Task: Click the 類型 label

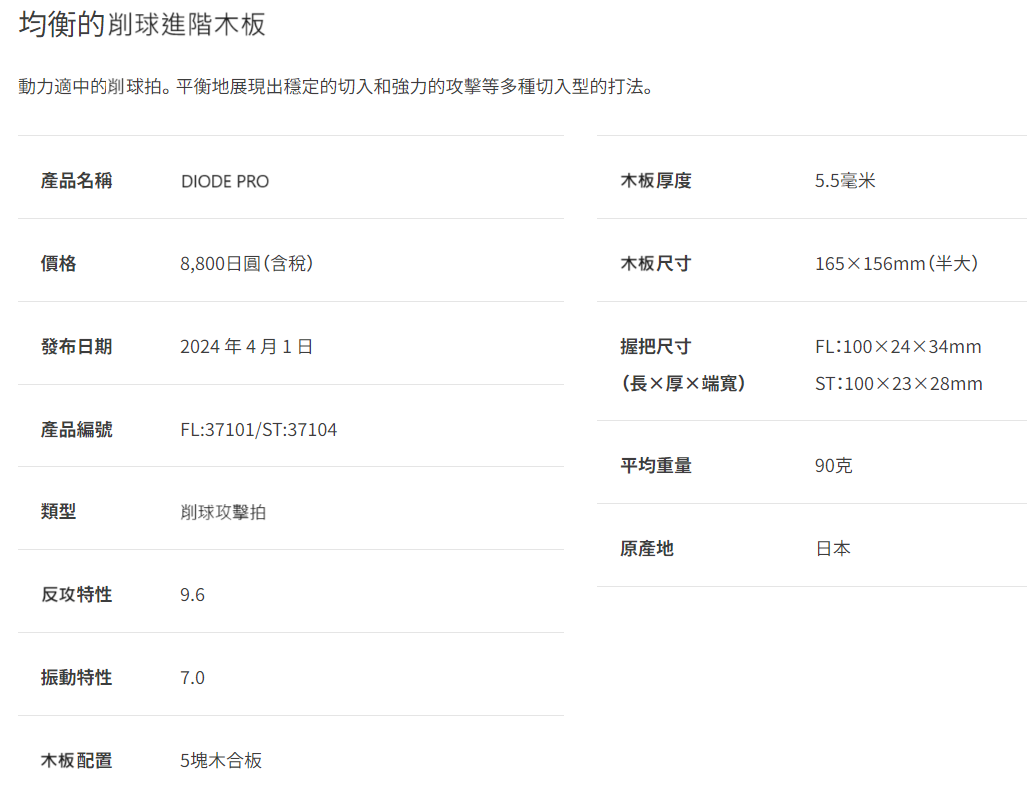Action: pos(58,511)
